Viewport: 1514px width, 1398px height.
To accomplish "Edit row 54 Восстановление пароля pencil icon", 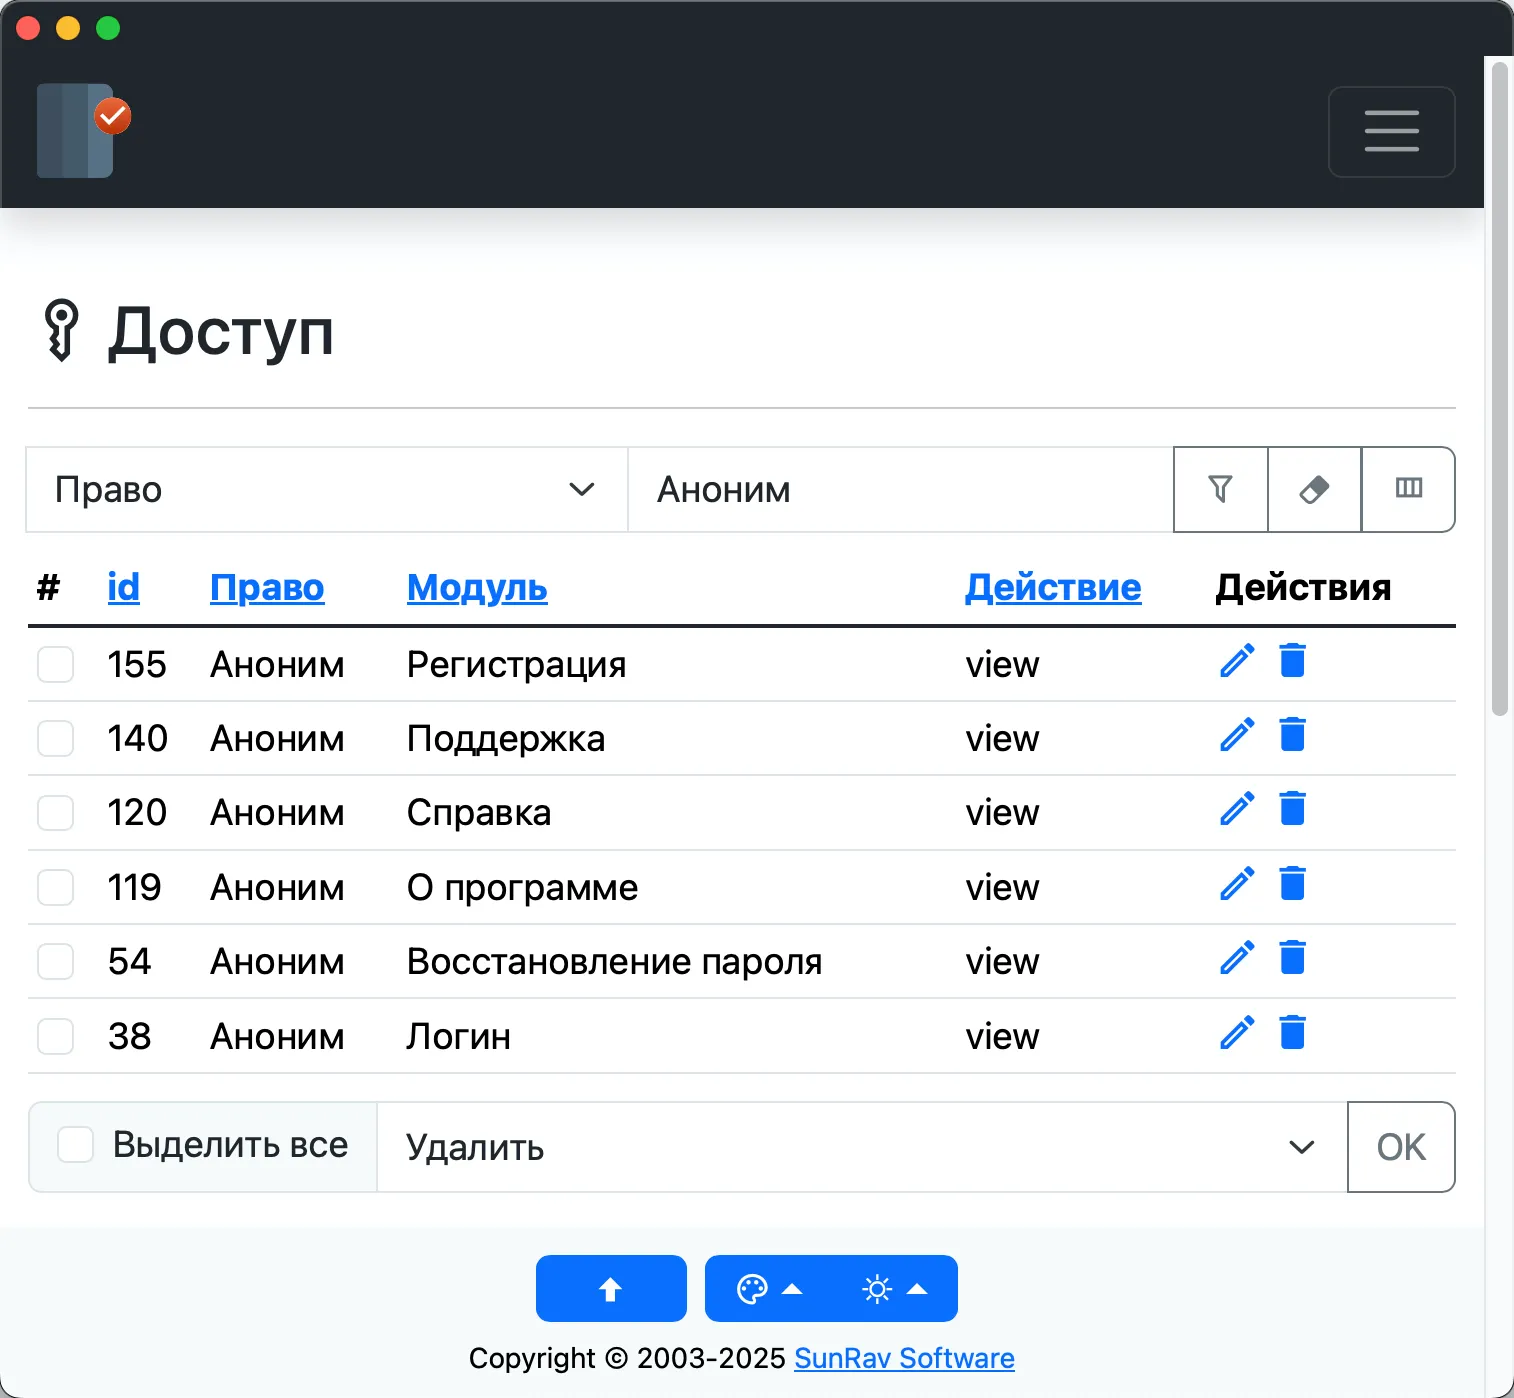I will [1237, 958].
